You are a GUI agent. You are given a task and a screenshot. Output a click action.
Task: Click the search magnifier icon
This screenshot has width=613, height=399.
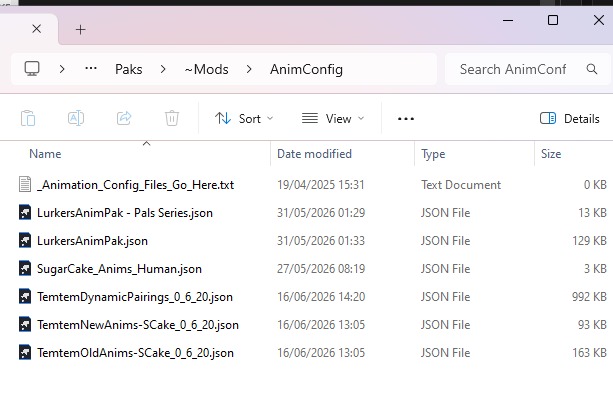point(592,69)
